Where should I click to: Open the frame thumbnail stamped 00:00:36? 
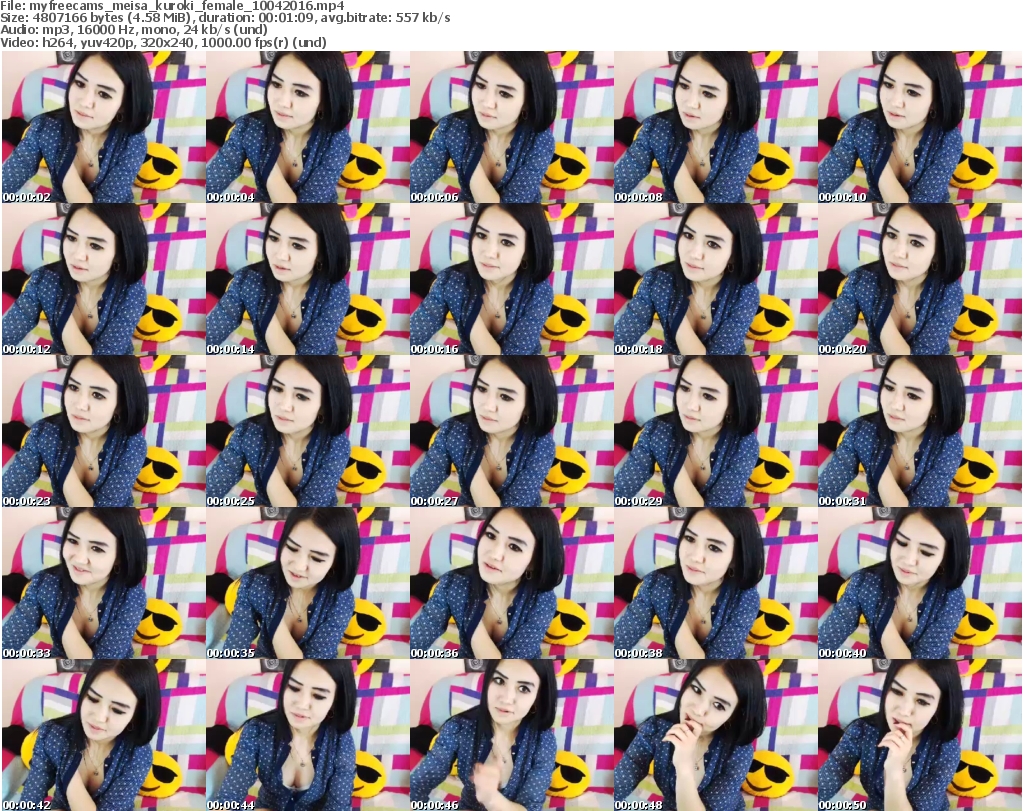[511, 584]
